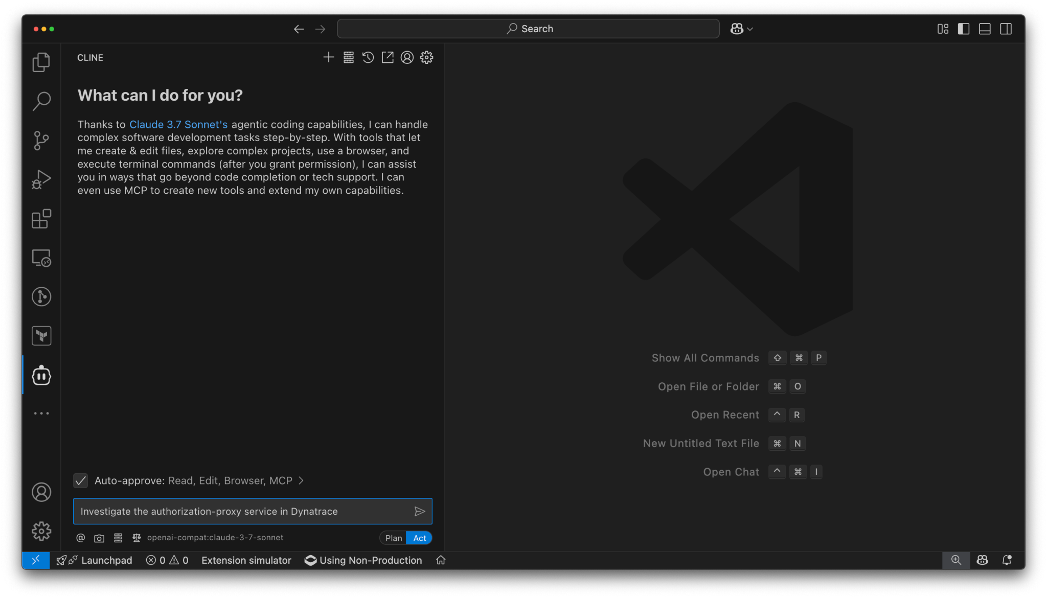This screenshot has width=1048, height=598.
Task: Open the Cline robot view in activity bar
Action: (x=41, y=375)
